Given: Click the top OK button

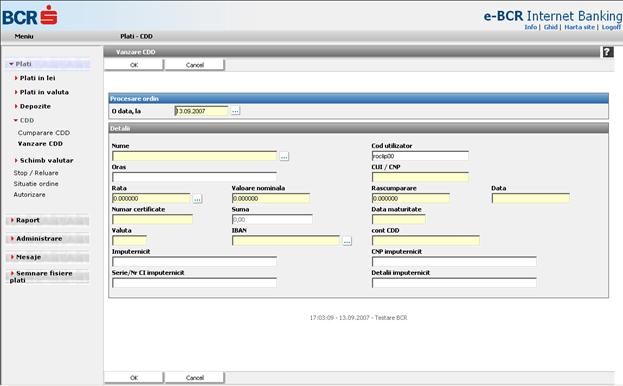Looking at the screenshot, I should pos(134,65).
